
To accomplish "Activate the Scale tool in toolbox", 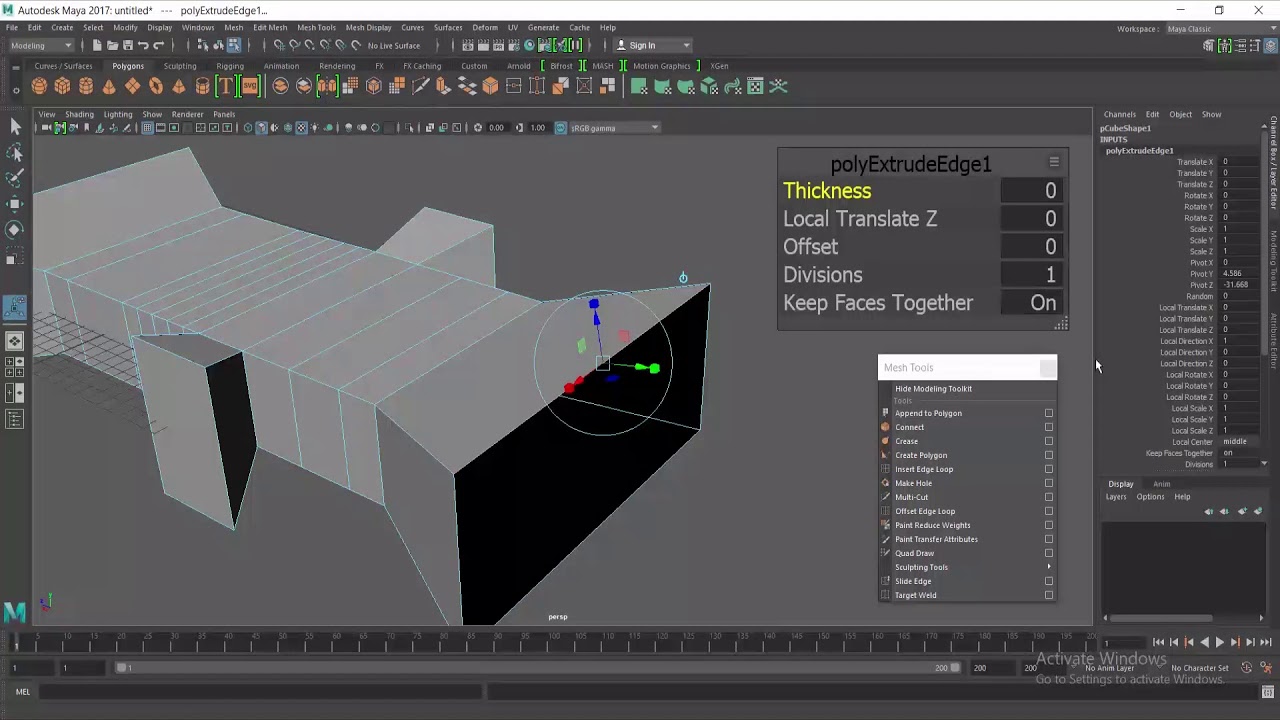I will pos(15,257).
